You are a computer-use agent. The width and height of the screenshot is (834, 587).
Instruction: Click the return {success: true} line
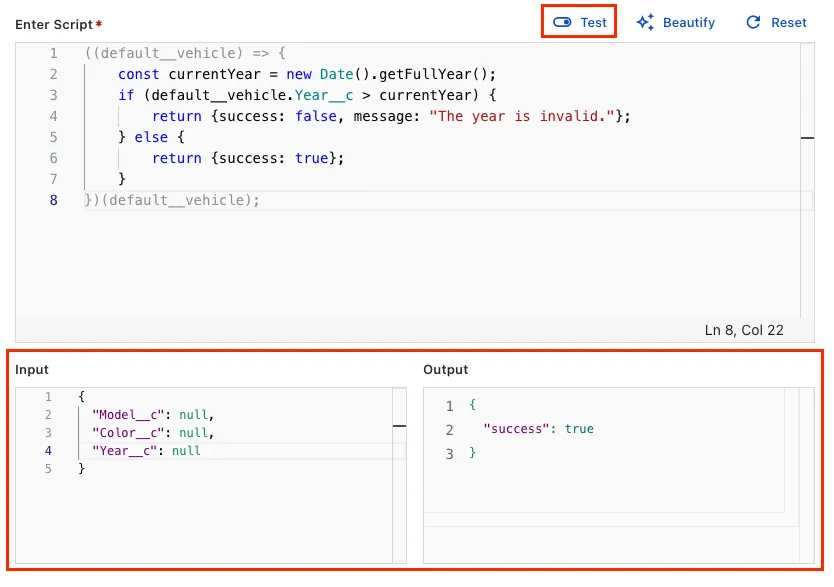pyautogui.click(x=248, y=158)
